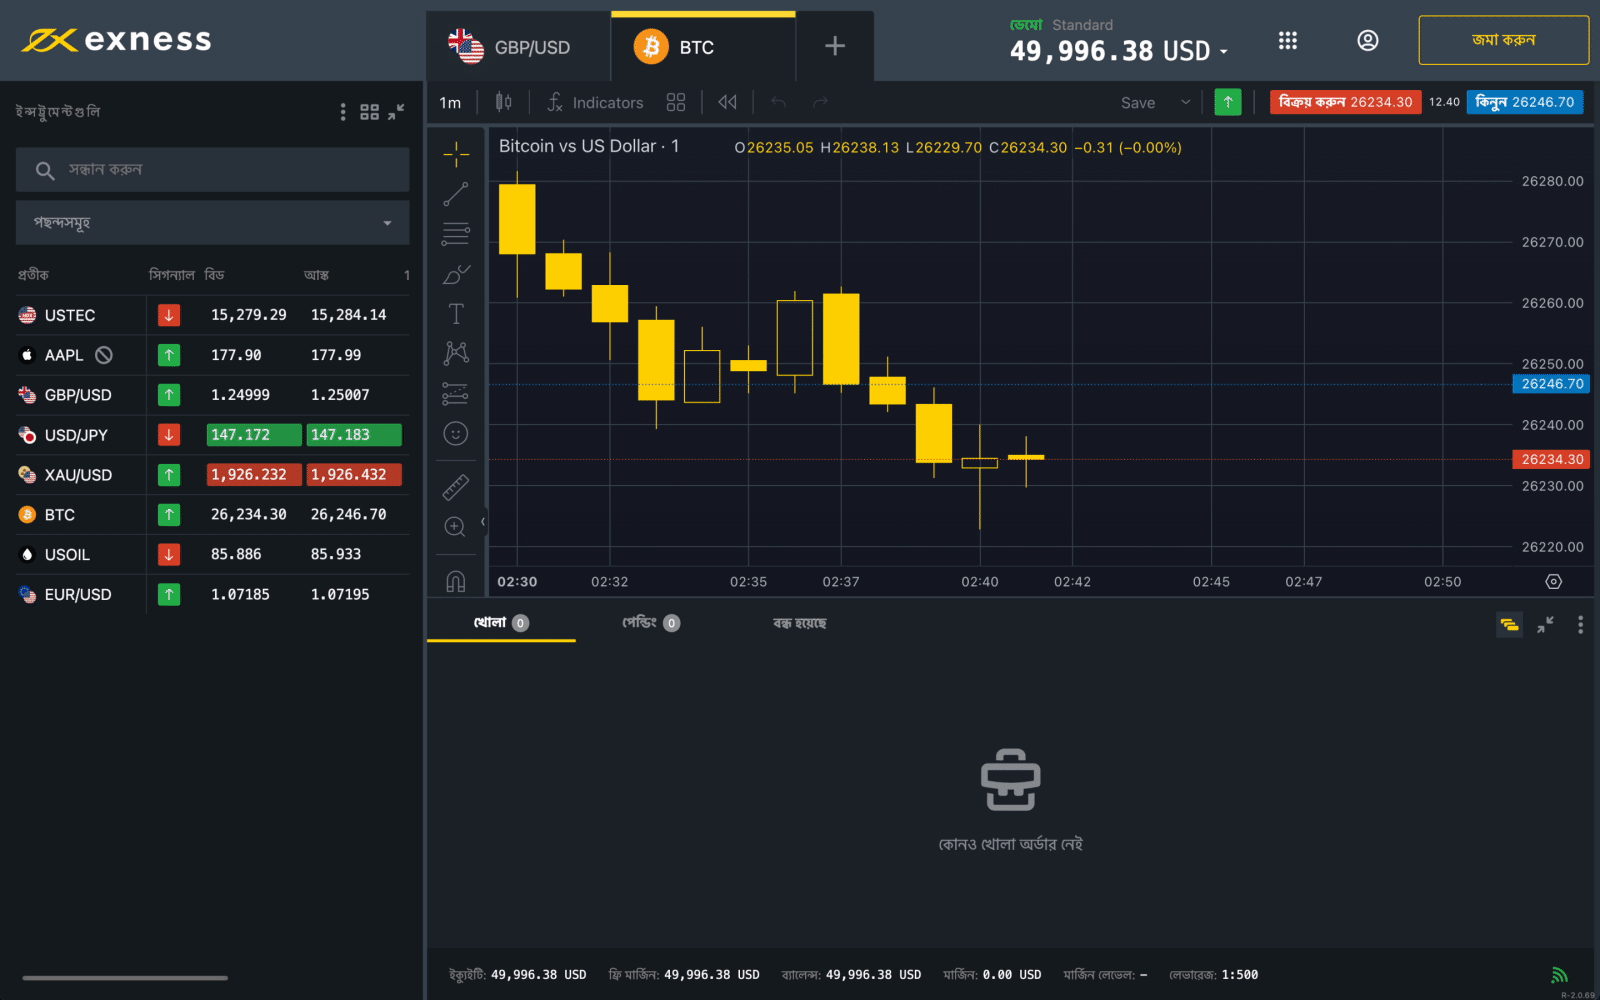The height and width of the screenshot is (1000, 1600).
Task: Select BTC row in watchlist
Action: coord(212,515)
